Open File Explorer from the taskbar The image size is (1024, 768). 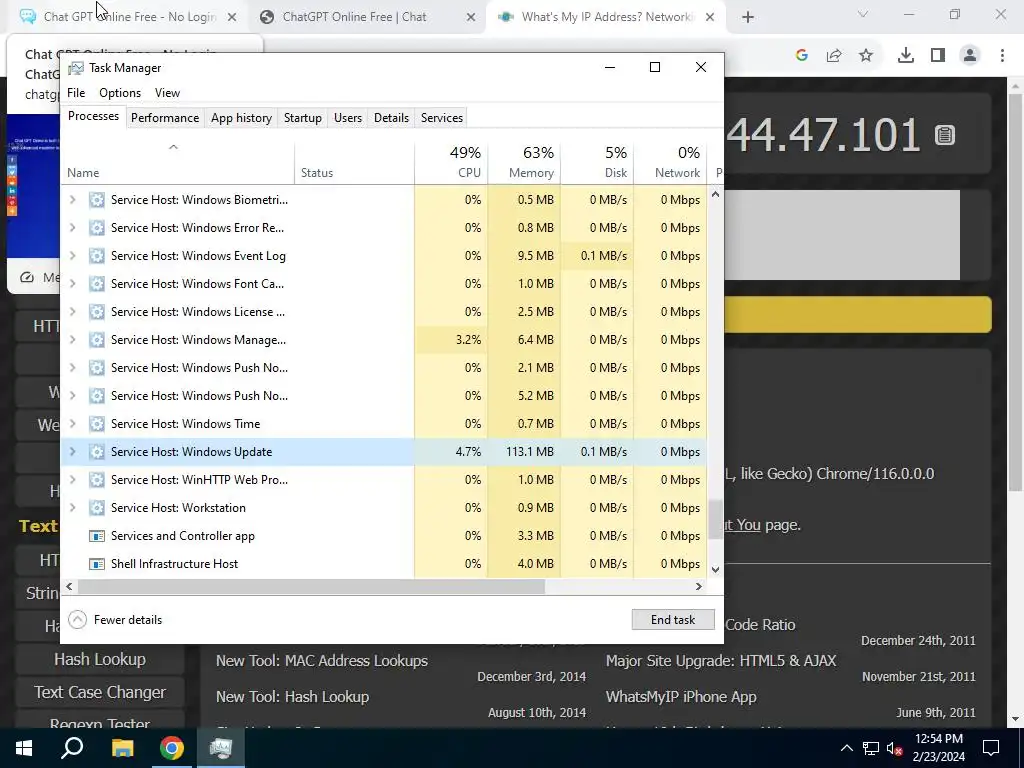[x=122, y=748]
